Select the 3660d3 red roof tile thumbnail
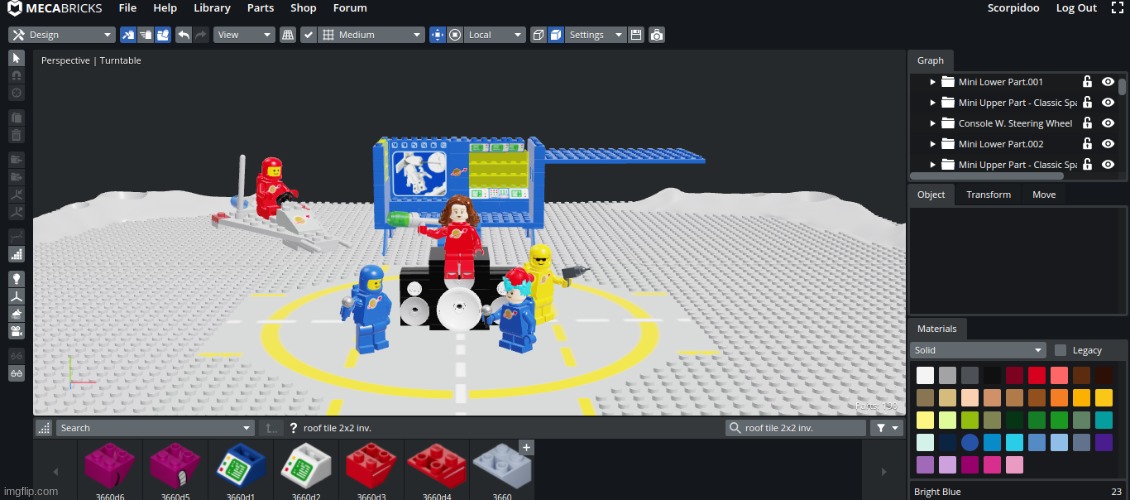The height and width of the screenshot is (500, 1130). [370, 468]
